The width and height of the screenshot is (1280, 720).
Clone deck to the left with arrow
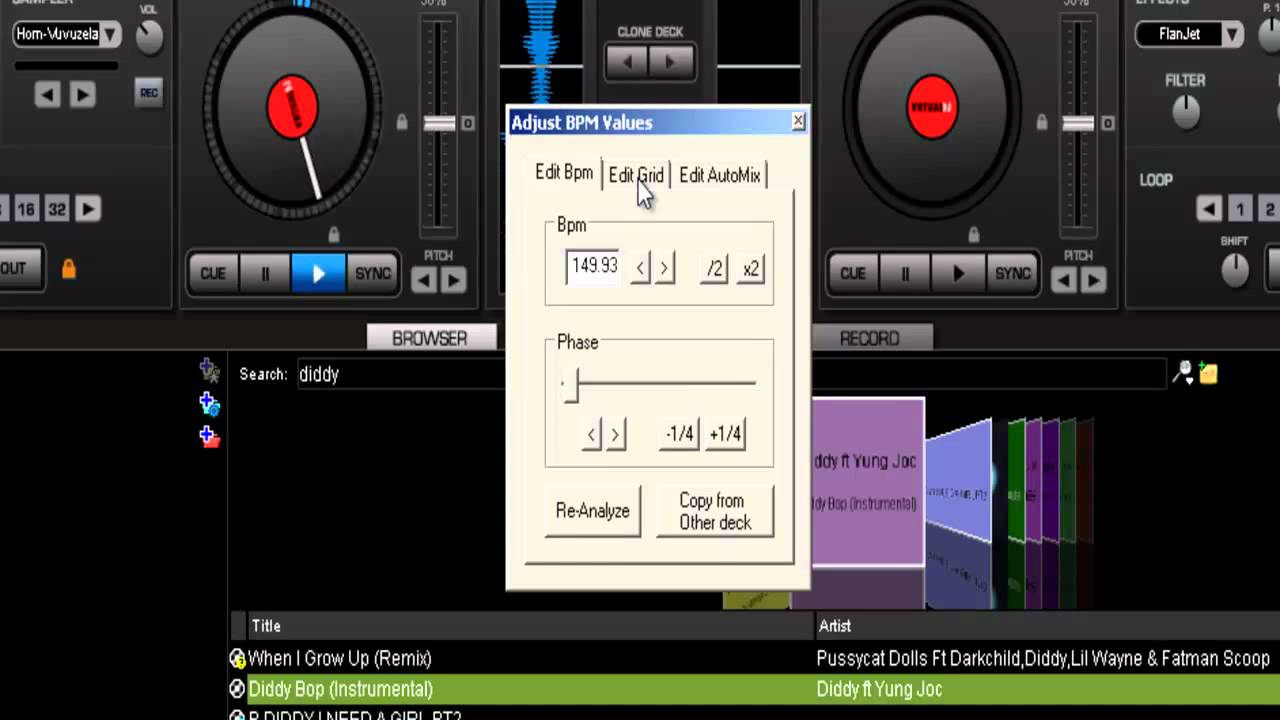(x=628, y=62)
